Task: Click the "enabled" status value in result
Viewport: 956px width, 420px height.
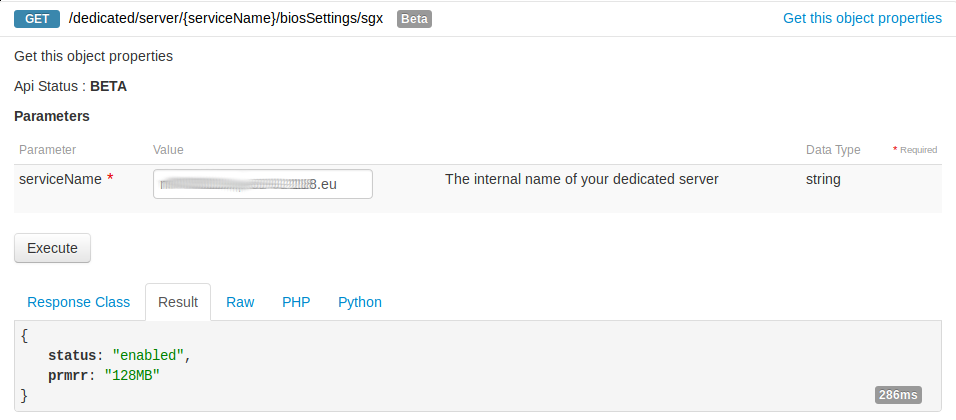Action: 149,355
